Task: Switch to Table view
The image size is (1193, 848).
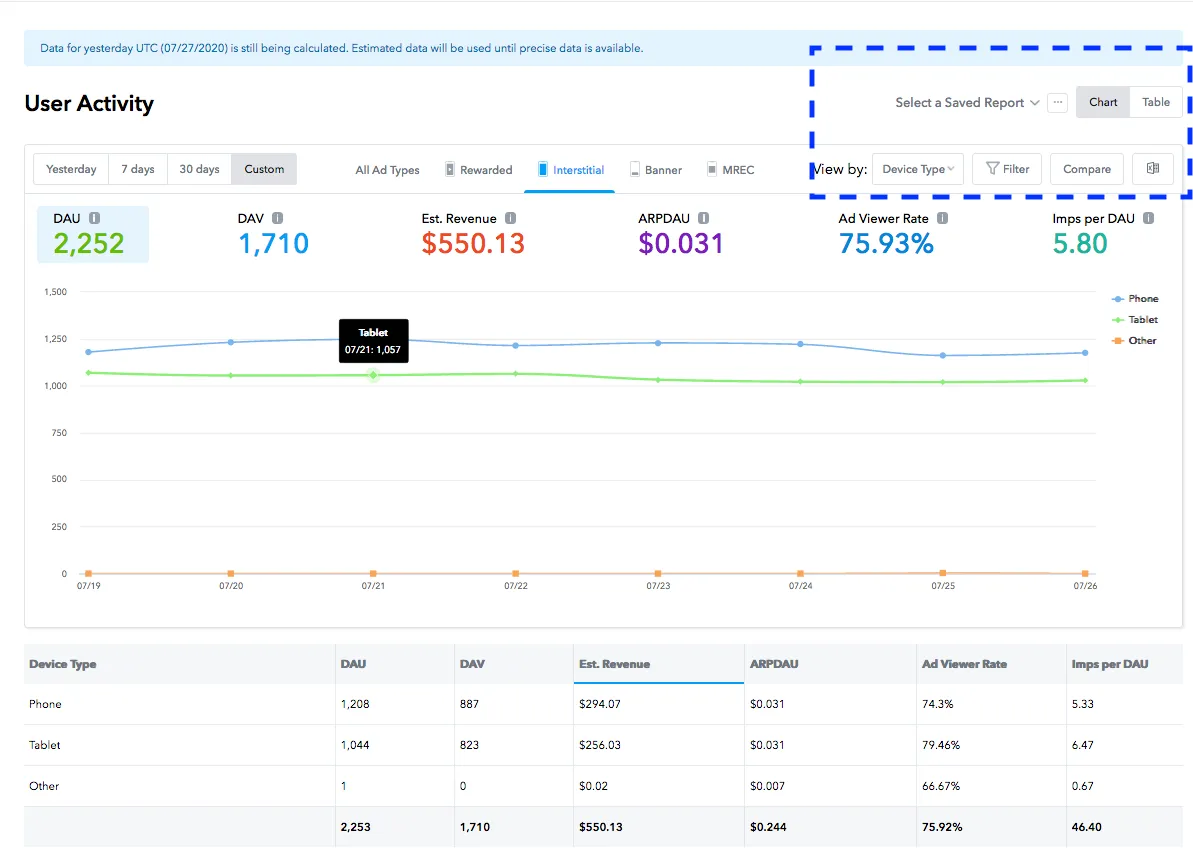Action: [x=1156, y=102]
